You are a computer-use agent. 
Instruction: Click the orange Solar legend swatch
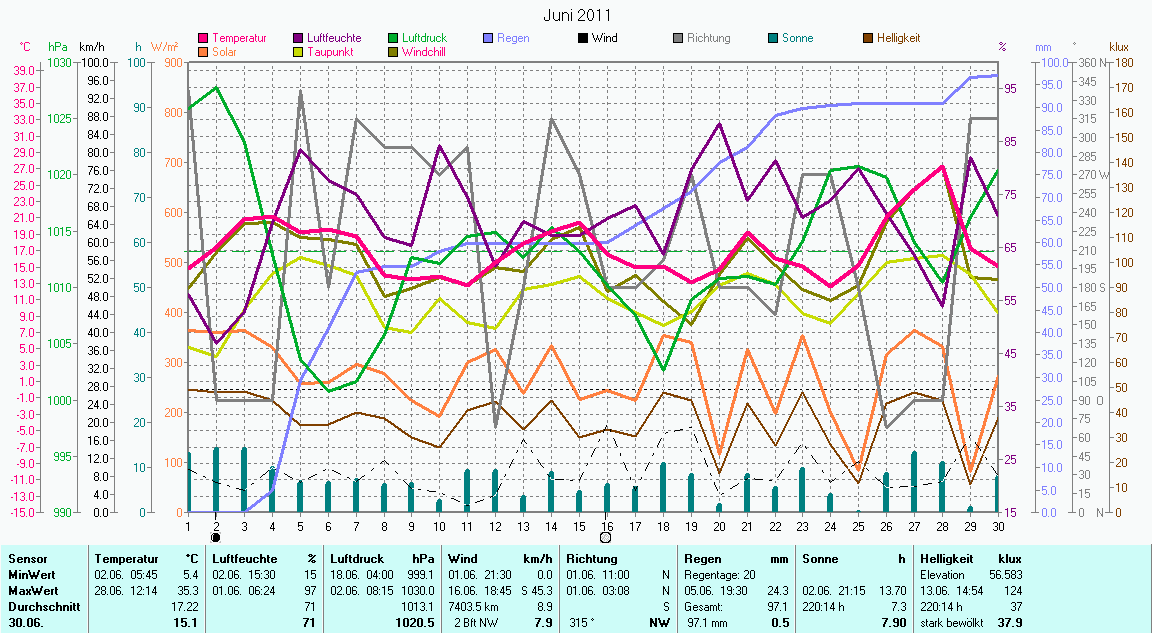204,52
